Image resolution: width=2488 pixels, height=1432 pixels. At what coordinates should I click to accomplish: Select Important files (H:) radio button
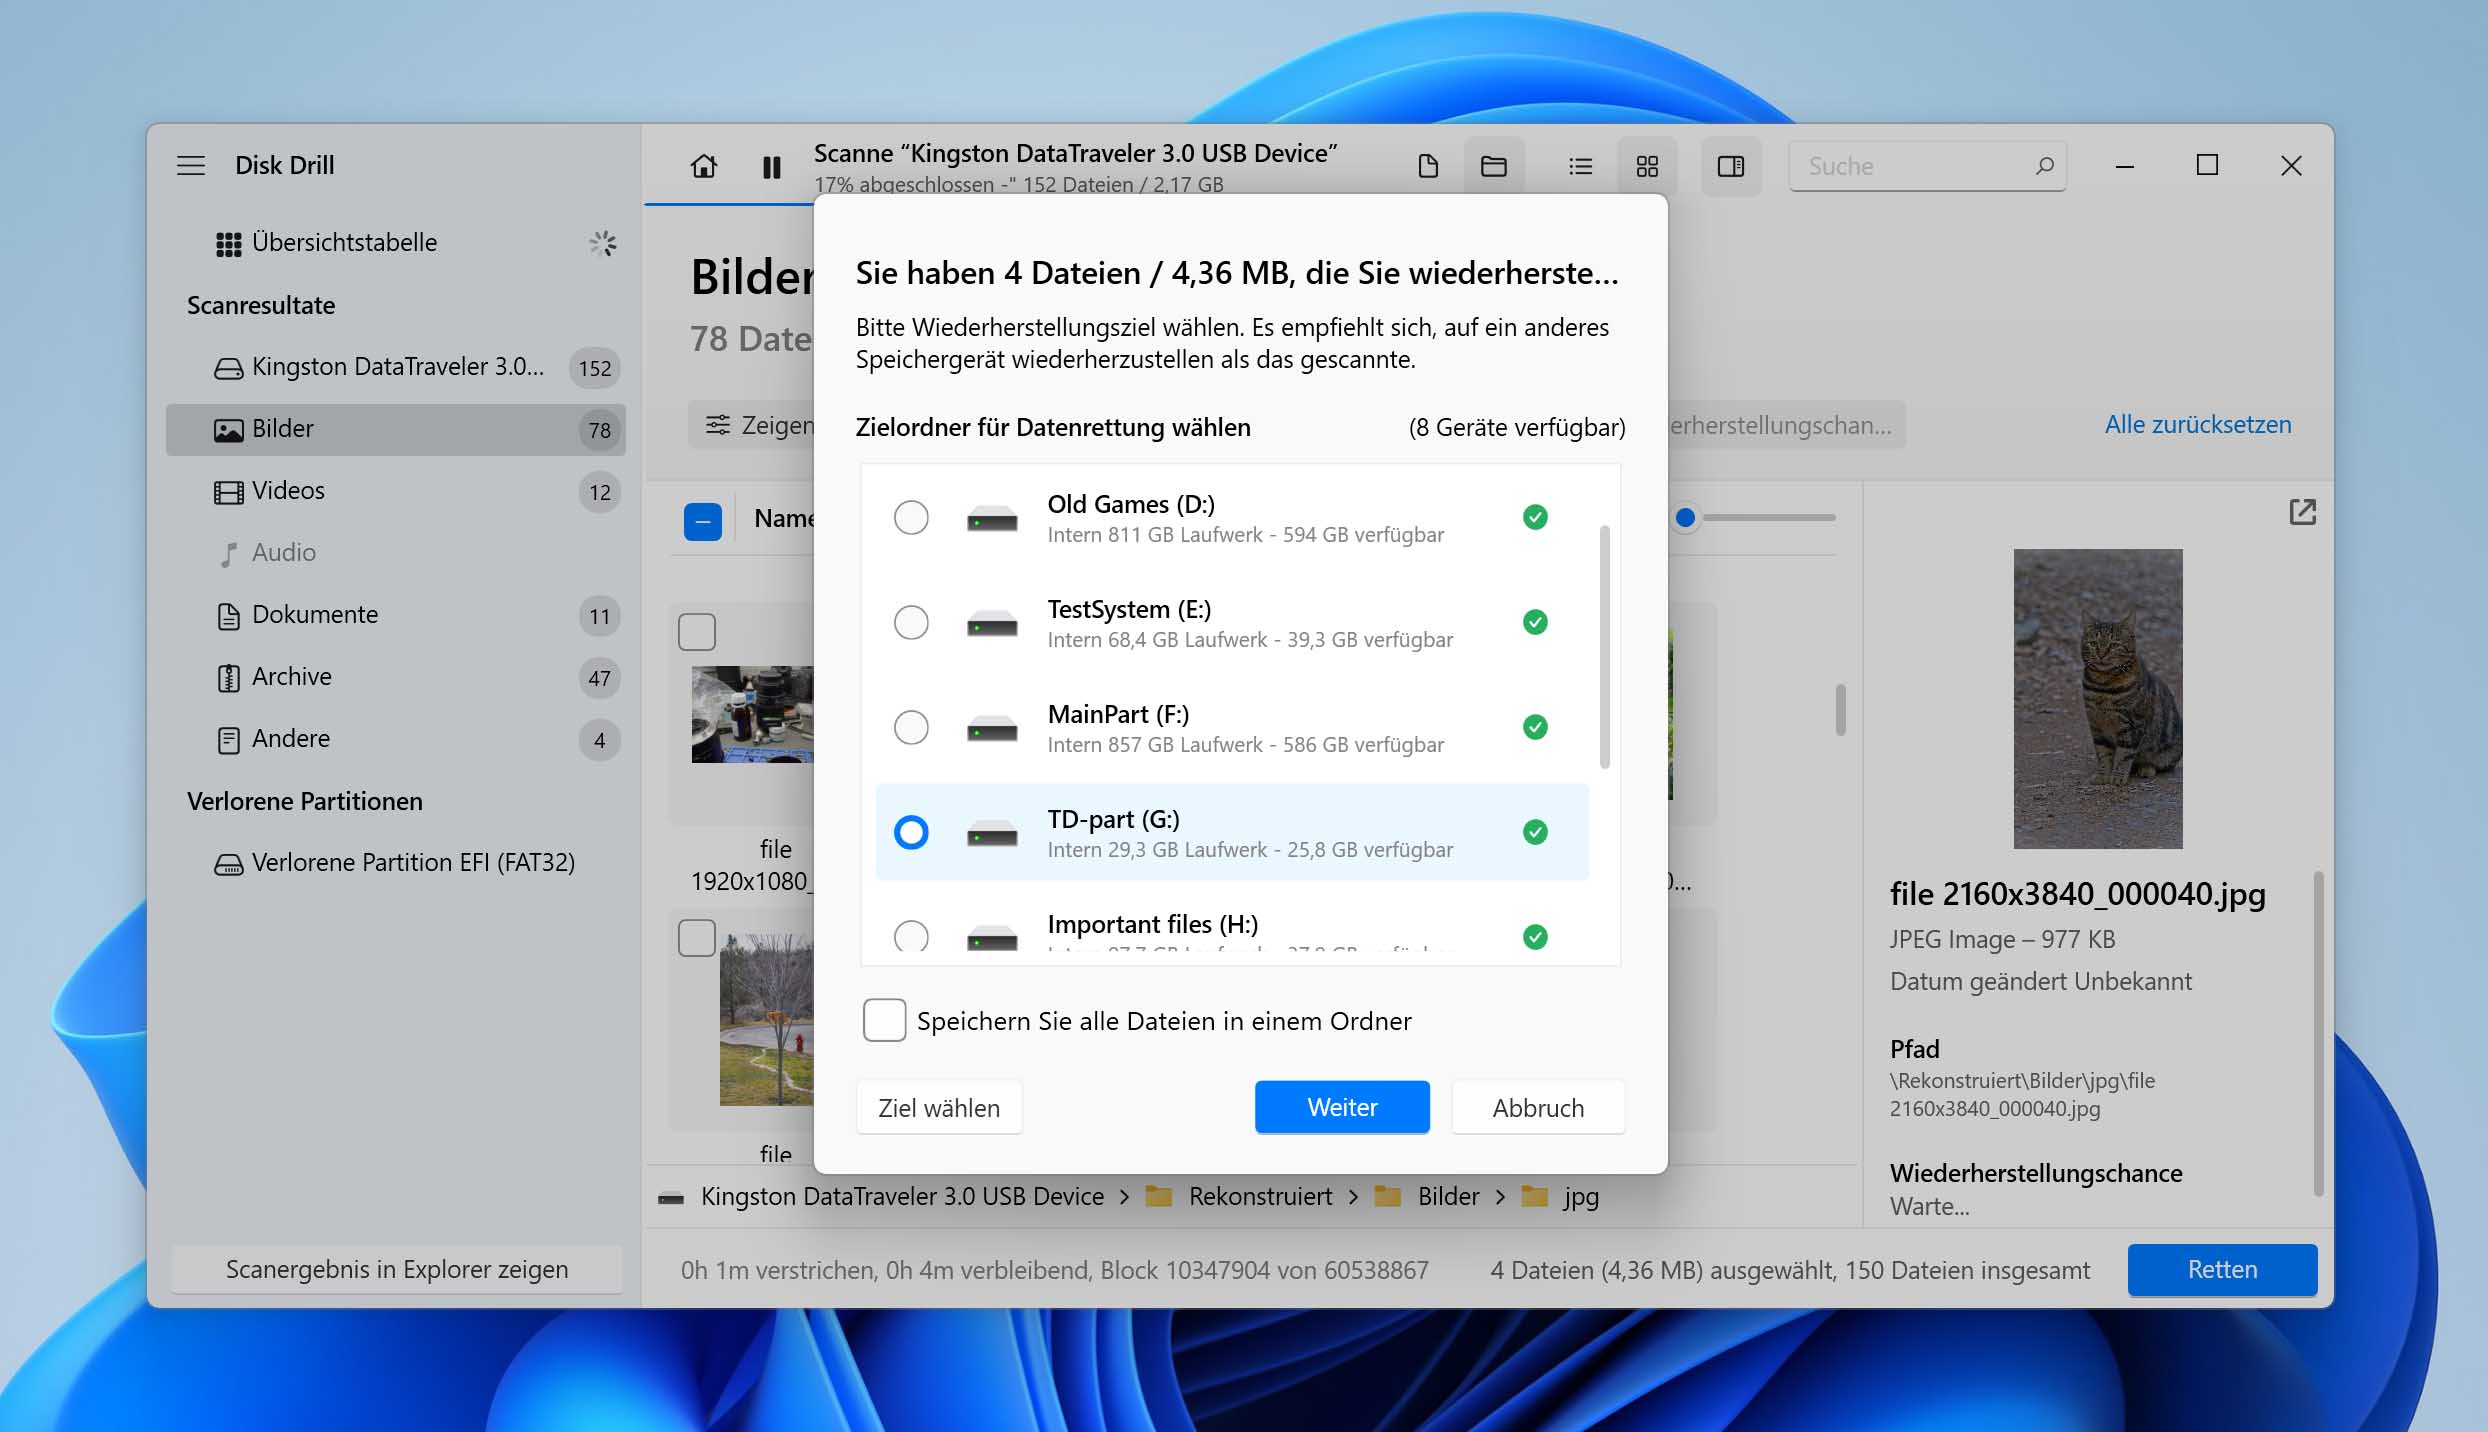[x=911, y=936]
